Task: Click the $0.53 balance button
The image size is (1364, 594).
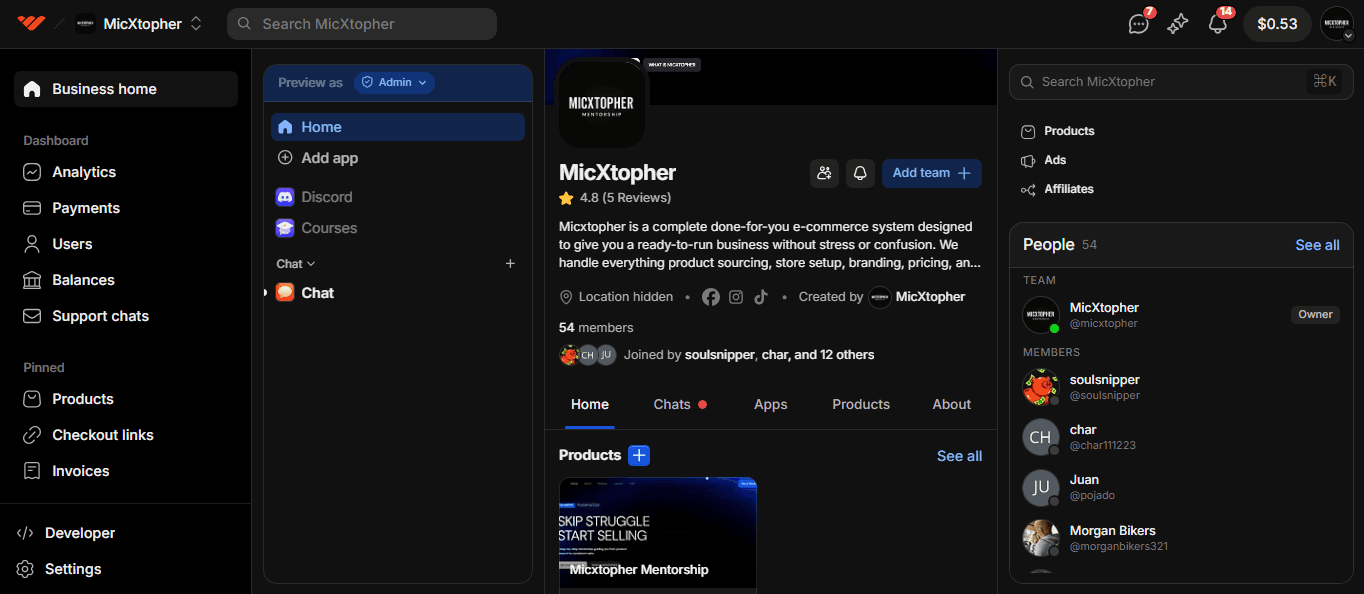Action: click(x=1277, y=24)
